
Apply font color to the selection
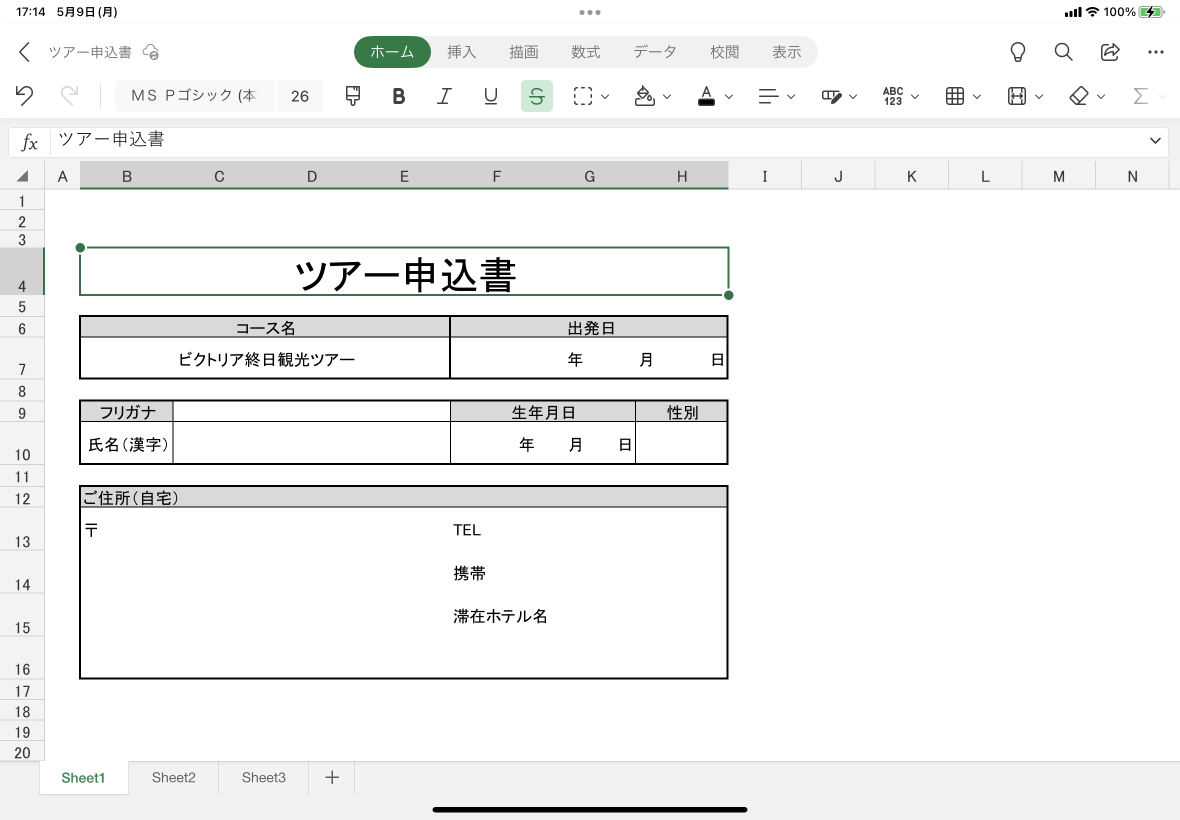click(708, 96)
